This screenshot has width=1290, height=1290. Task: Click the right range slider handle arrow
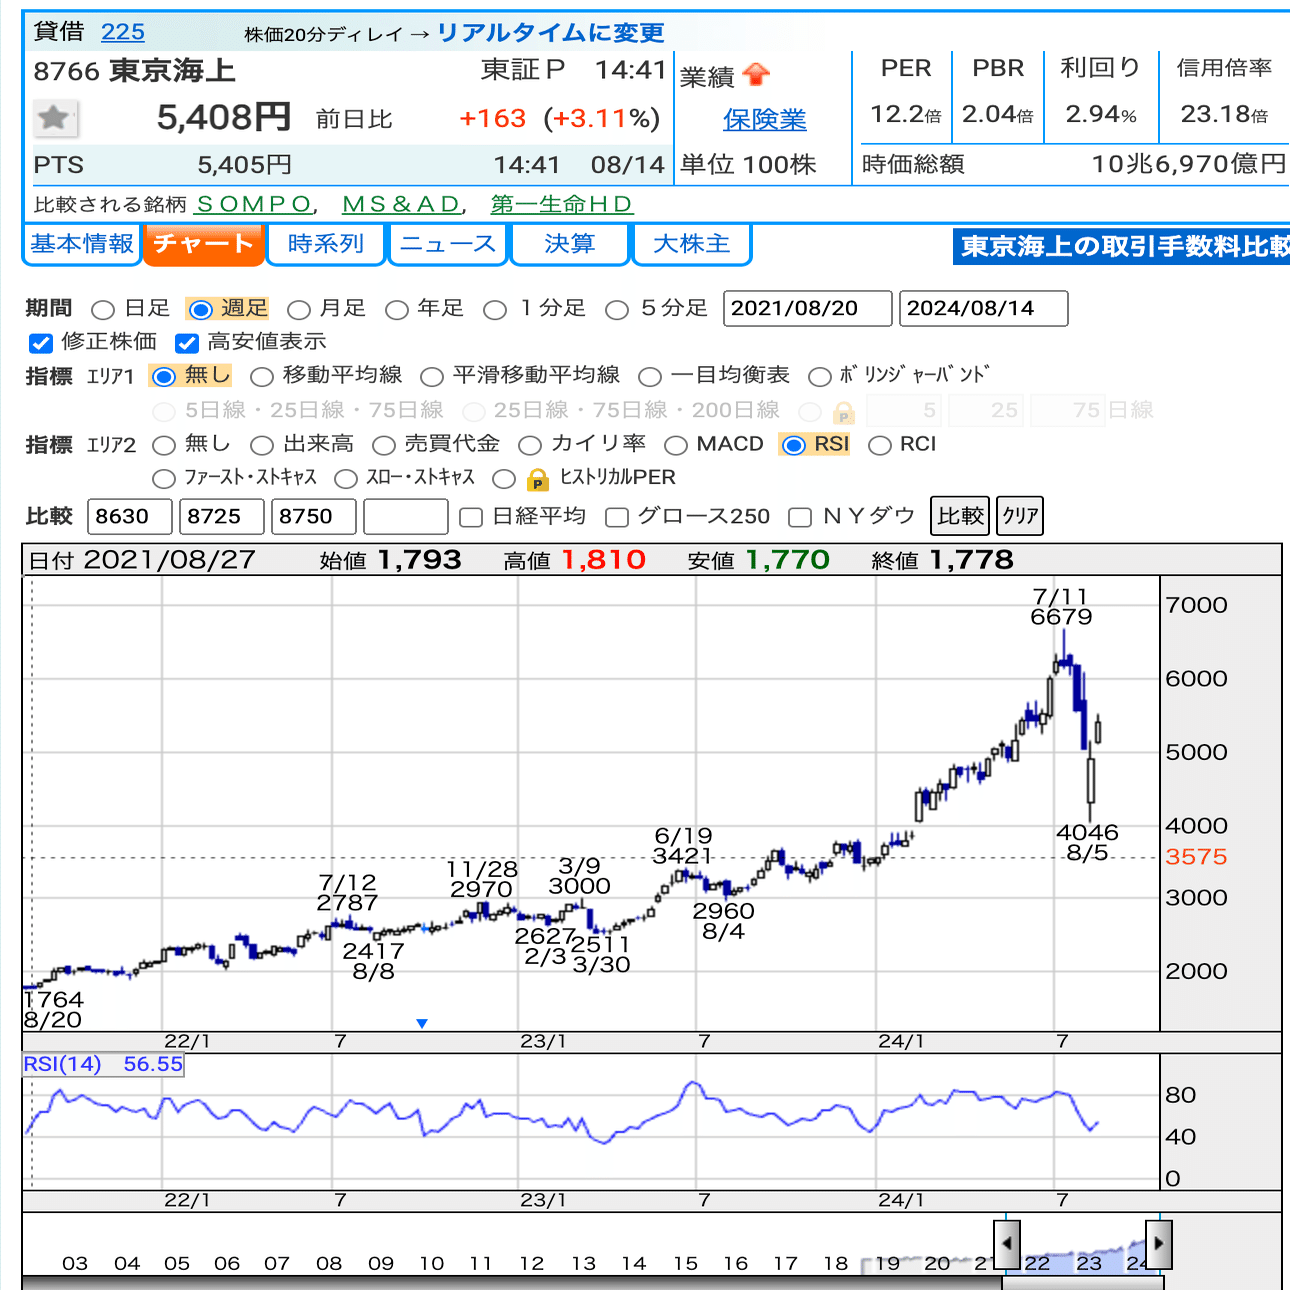[1158, 1244]
